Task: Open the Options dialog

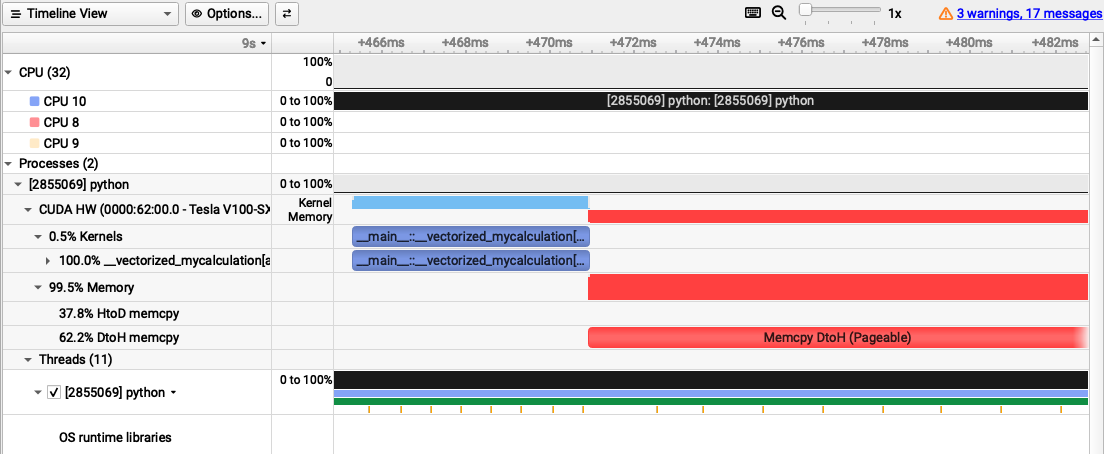Action: (x=227, y=14)
